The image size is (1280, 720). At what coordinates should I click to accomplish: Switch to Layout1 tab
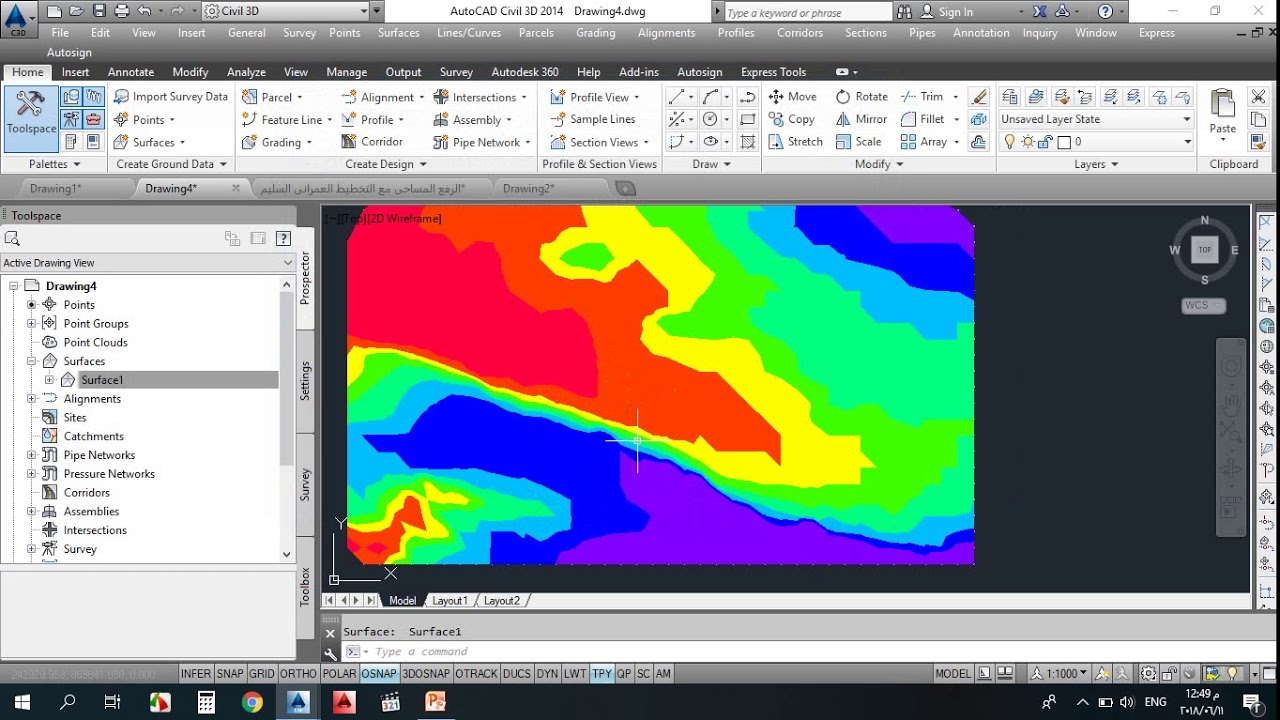tap(450, 601)
